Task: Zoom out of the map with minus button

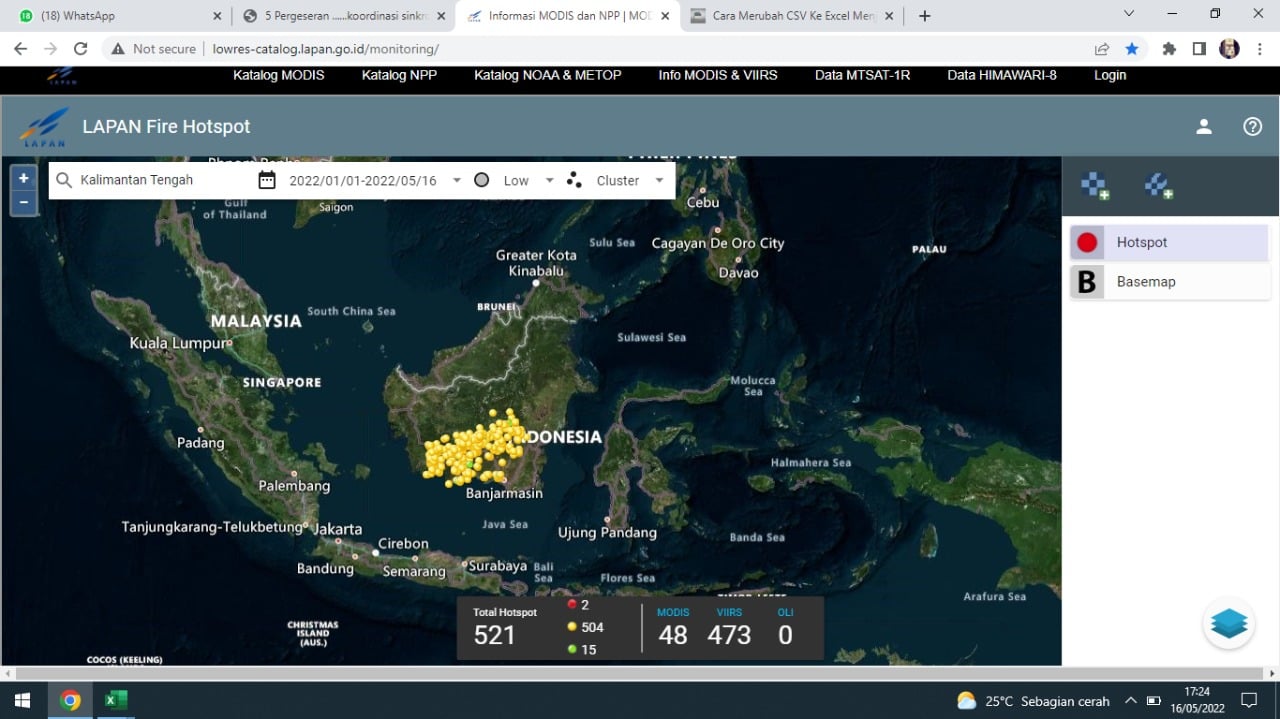Action: click(24, 203)
